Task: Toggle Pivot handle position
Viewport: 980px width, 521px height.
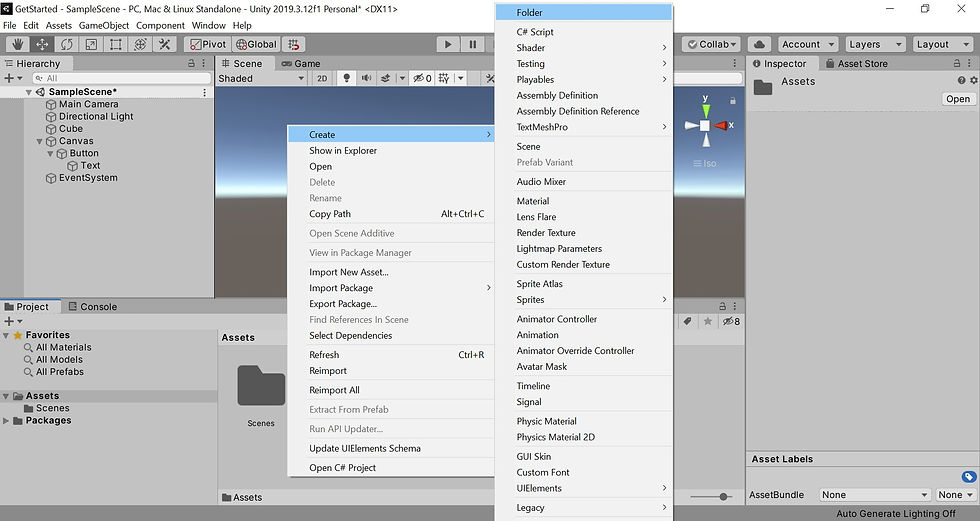Action: [207, 44]
